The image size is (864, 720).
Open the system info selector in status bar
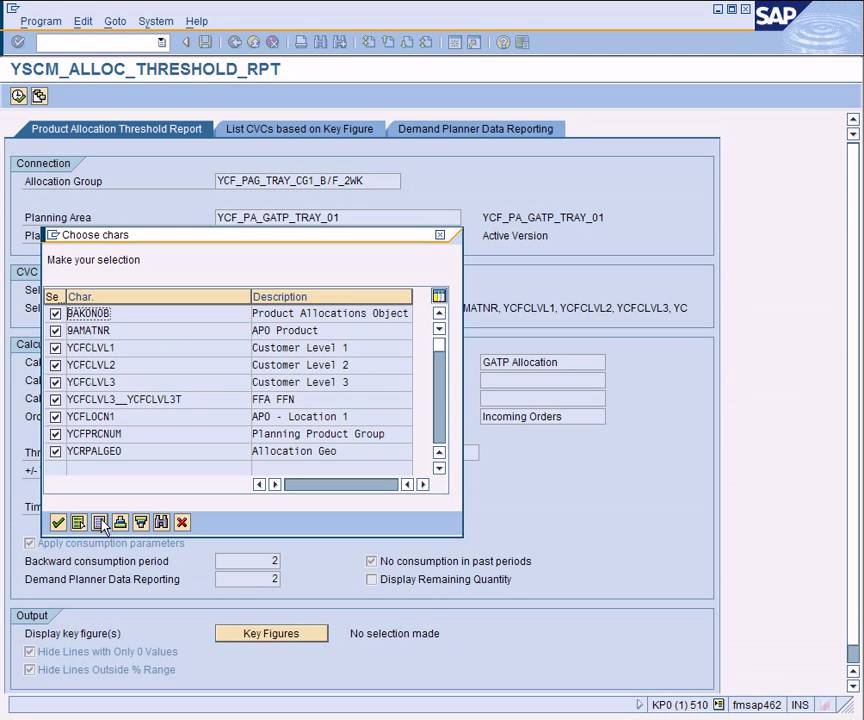coord(719,704)
